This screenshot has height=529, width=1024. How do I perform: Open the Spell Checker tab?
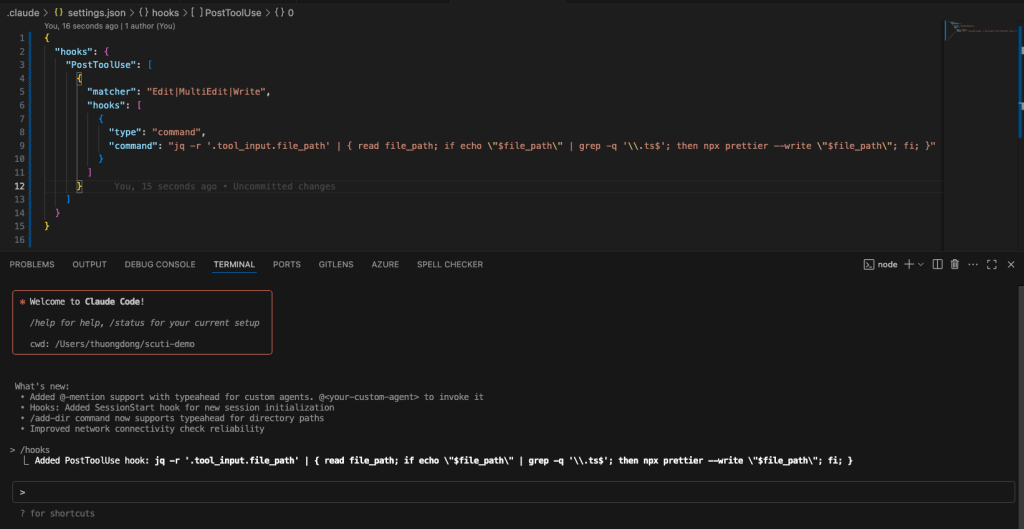tap(450, 264)
